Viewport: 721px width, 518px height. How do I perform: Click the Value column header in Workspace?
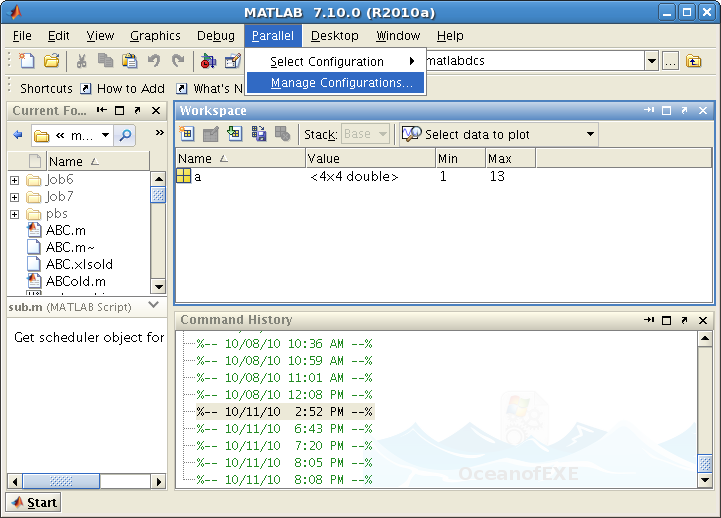tap(370, 159)
